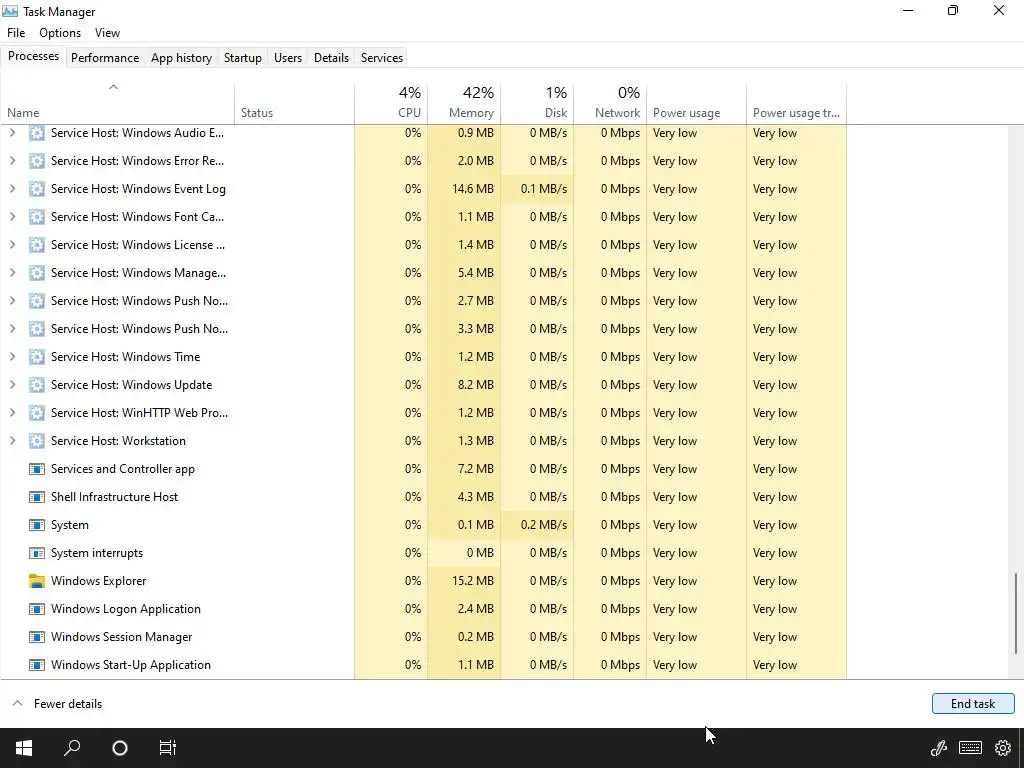Click the 0.2 MB/s disk value for System

[544, 525]
